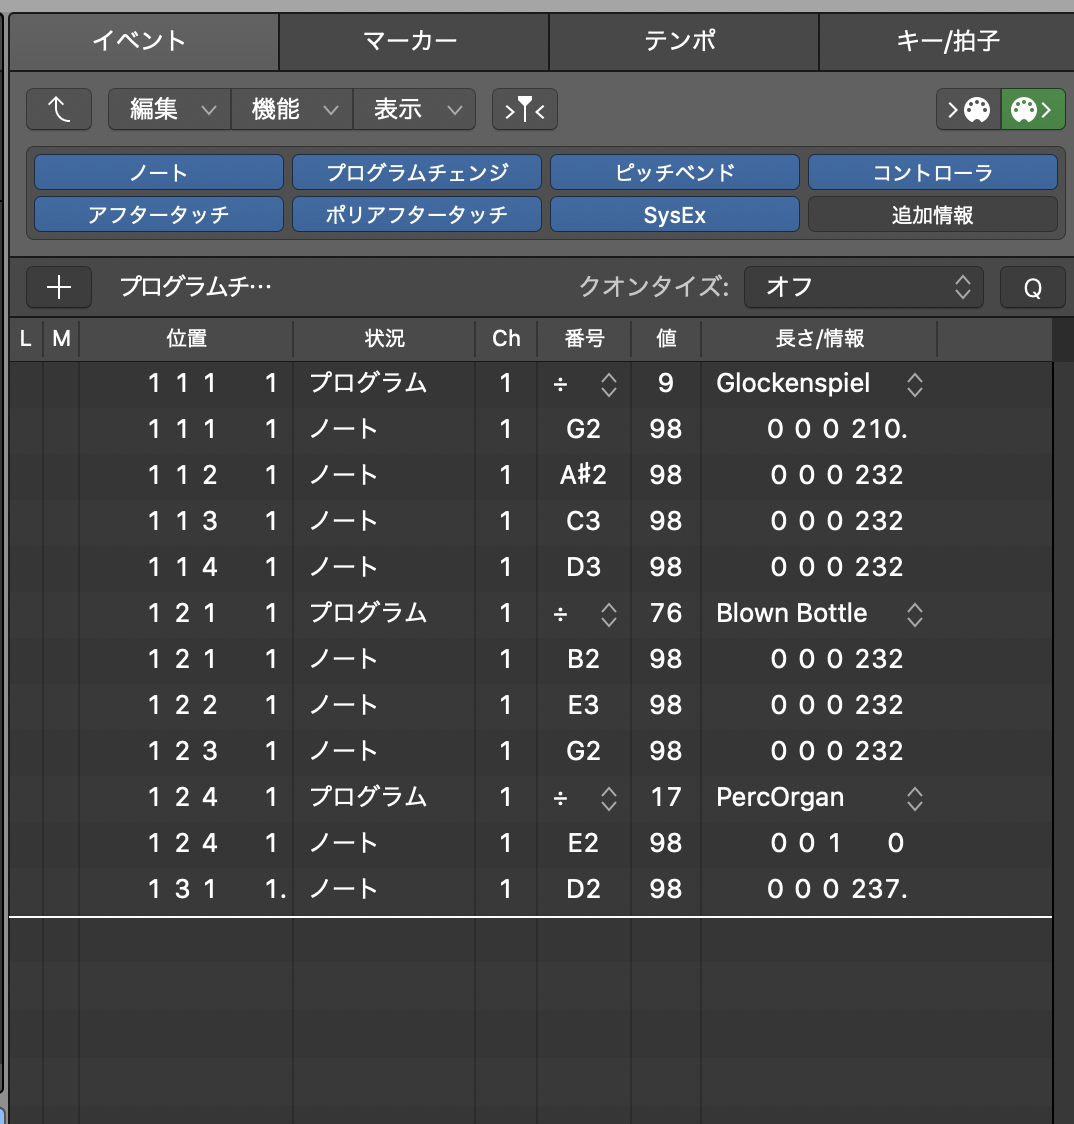Click the plus button to add event
1074x1124 pixels.
click(59, 288)
